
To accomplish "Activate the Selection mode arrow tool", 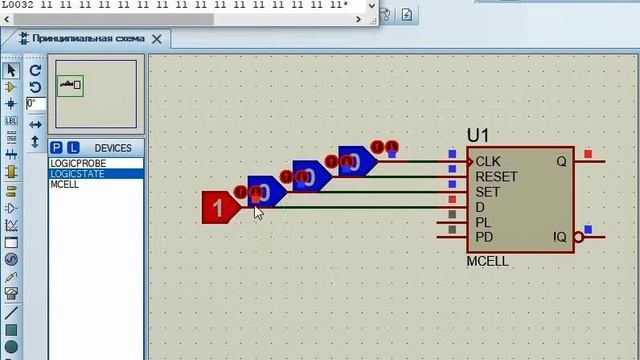I will [x=11, y=70].
